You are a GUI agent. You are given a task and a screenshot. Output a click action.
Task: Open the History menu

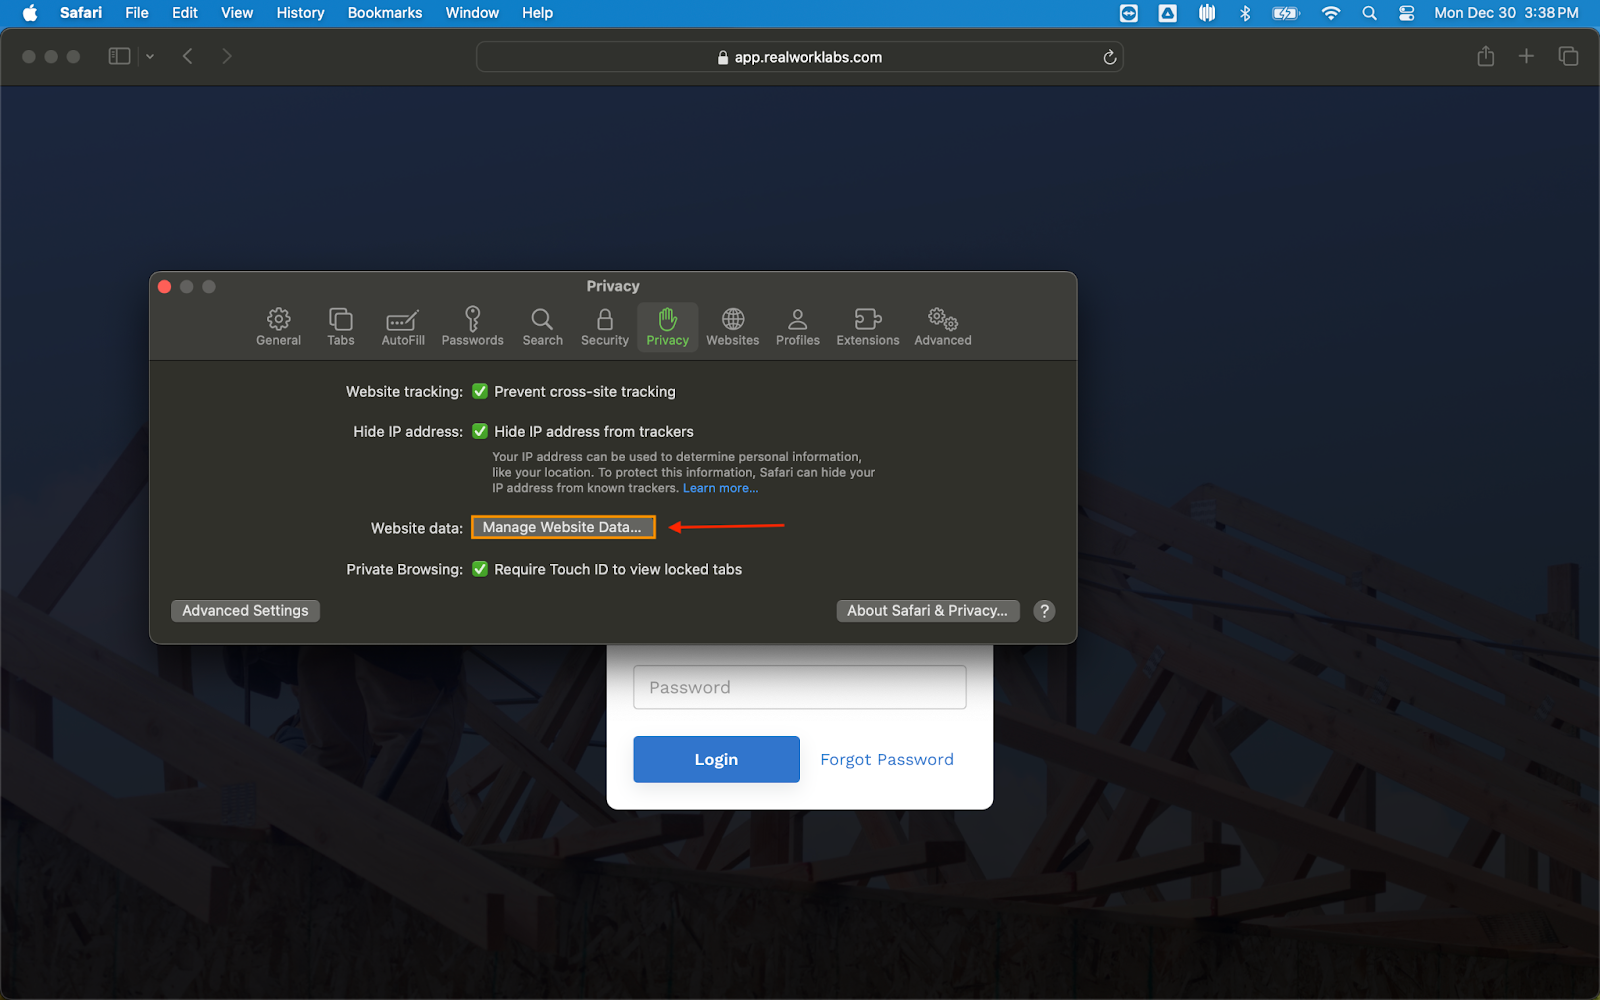pyautogui.click(x=300, y=13)
